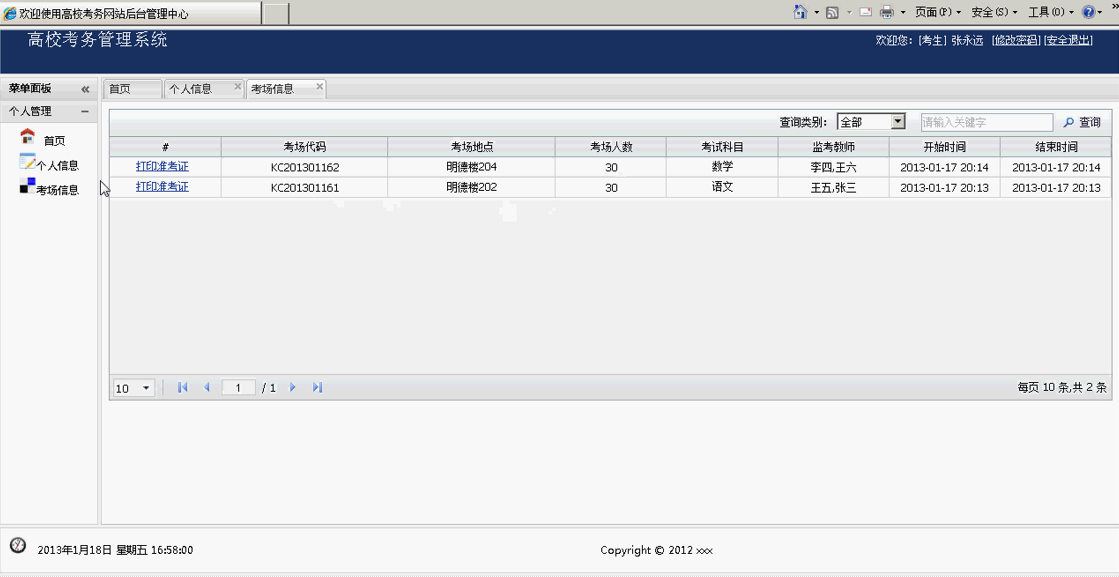
Task: Expand the home icon dropdown arrow
Action: pos(816,13)
